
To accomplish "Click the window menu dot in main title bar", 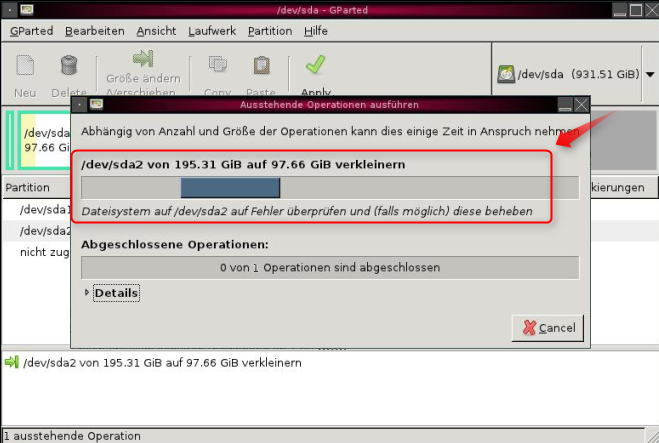I will (10, 10).
